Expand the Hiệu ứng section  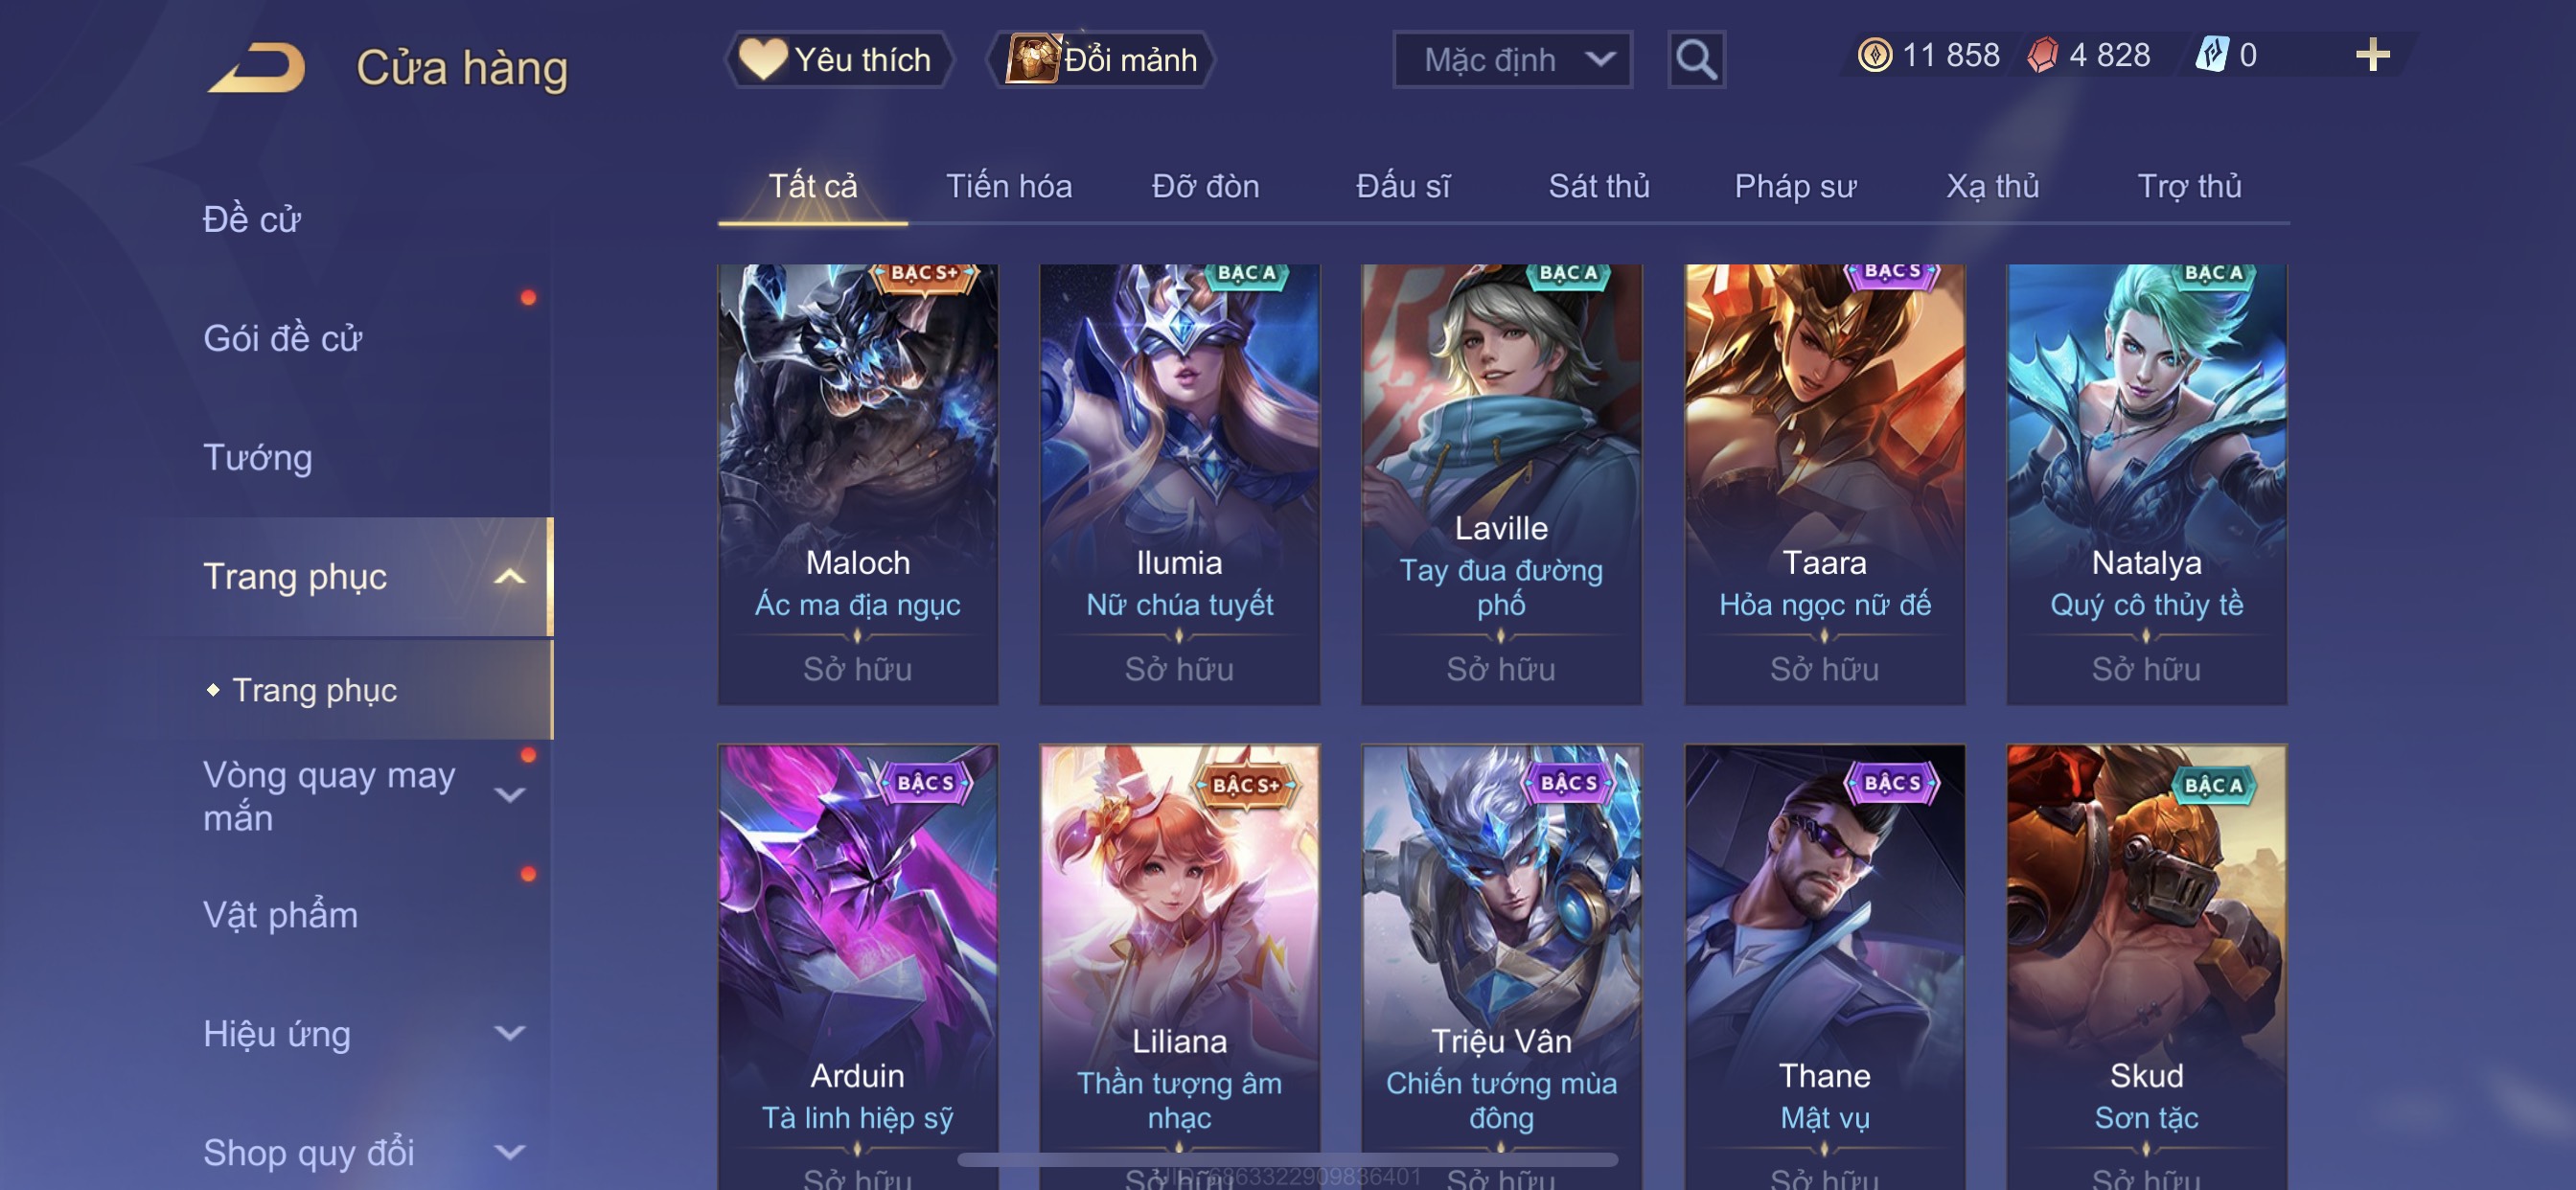(510, 1034)
